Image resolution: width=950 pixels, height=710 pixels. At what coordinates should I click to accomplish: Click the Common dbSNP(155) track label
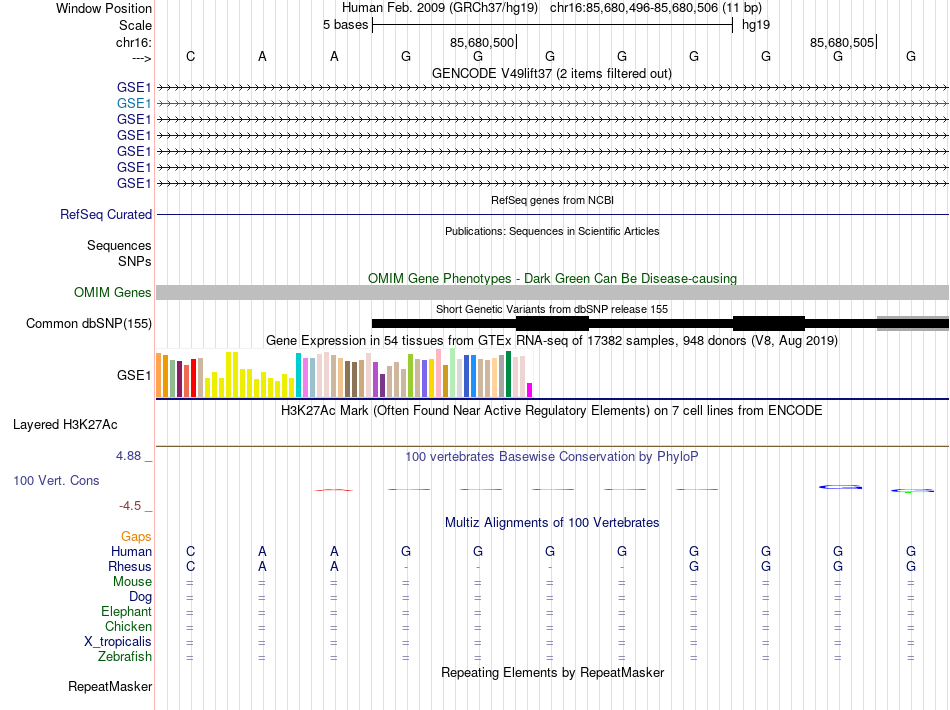point(88,323)
